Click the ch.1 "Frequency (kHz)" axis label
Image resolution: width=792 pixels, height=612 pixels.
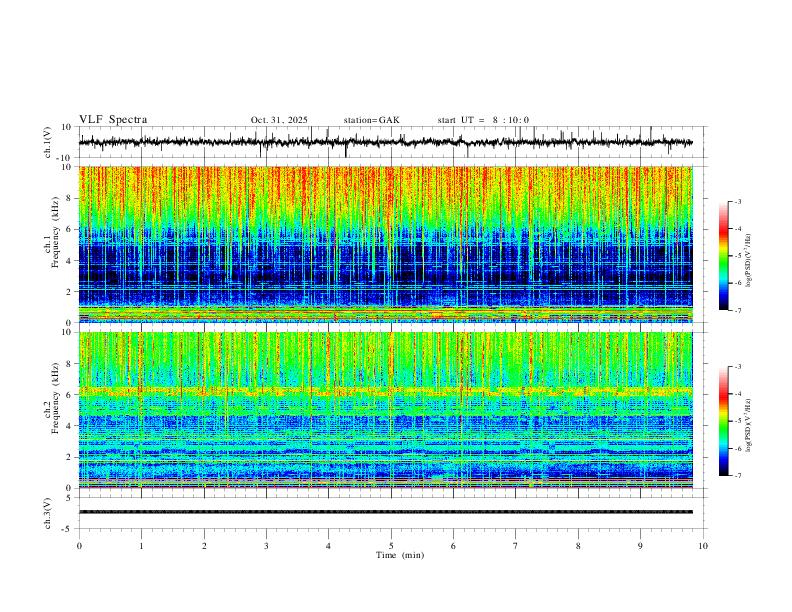(x=55, y=232)
